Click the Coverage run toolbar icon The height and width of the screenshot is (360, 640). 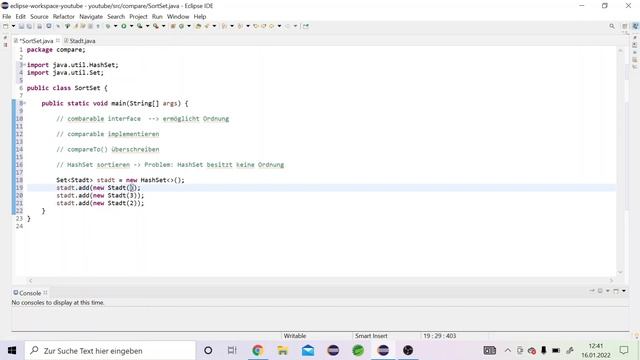click(140, 26)
